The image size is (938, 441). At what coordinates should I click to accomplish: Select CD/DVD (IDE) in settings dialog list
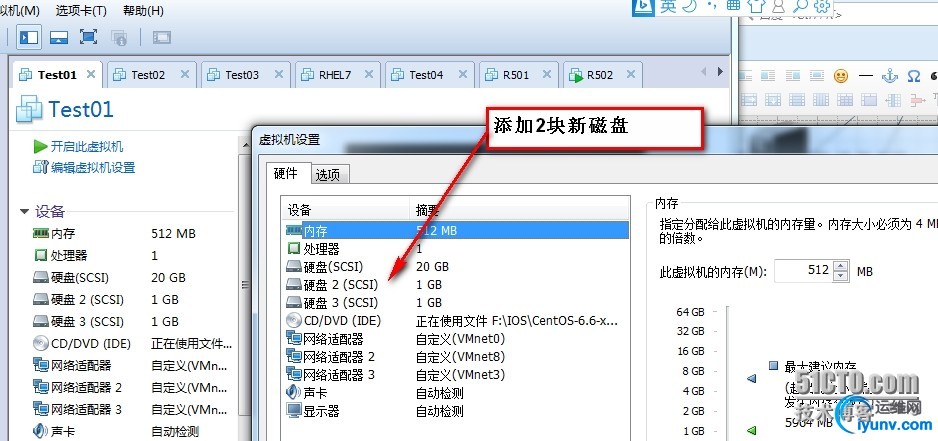pos(457,321)
